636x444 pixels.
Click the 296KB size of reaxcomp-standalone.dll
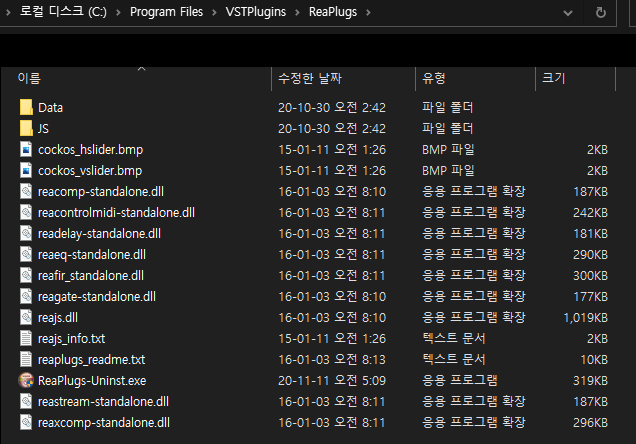pyautogui.click(x=591, y=423)
